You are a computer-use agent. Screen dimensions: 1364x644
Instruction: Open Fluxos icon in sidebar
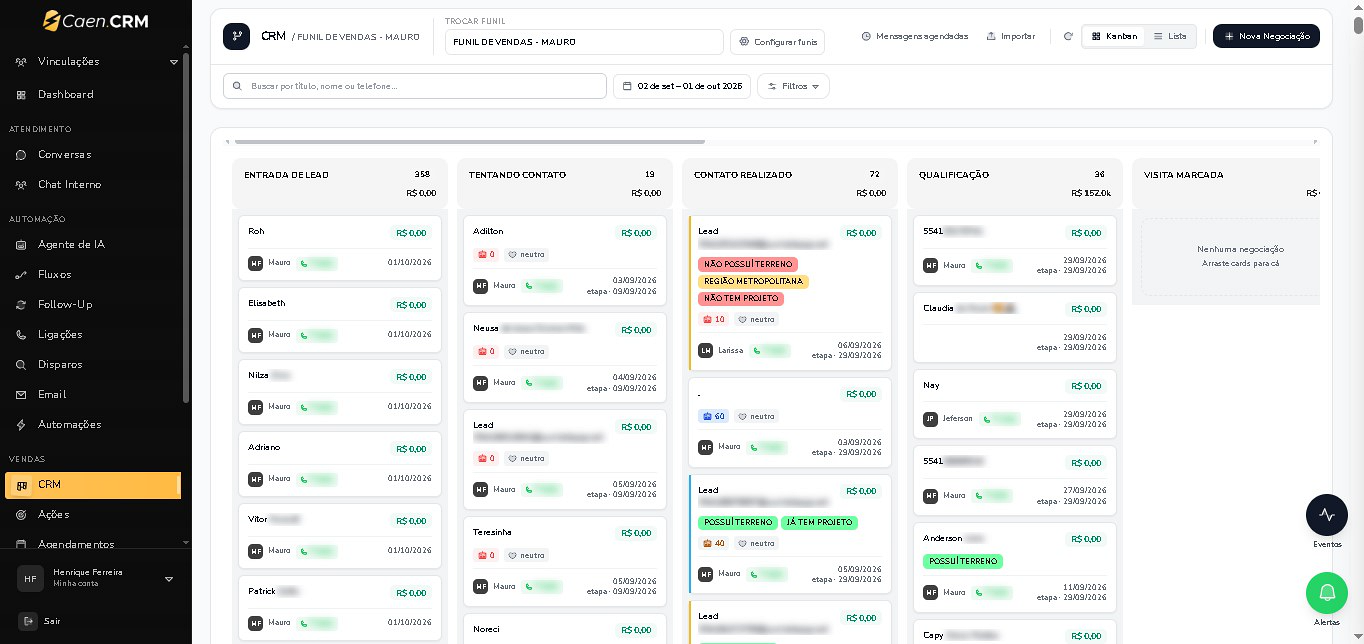(21, 275)
